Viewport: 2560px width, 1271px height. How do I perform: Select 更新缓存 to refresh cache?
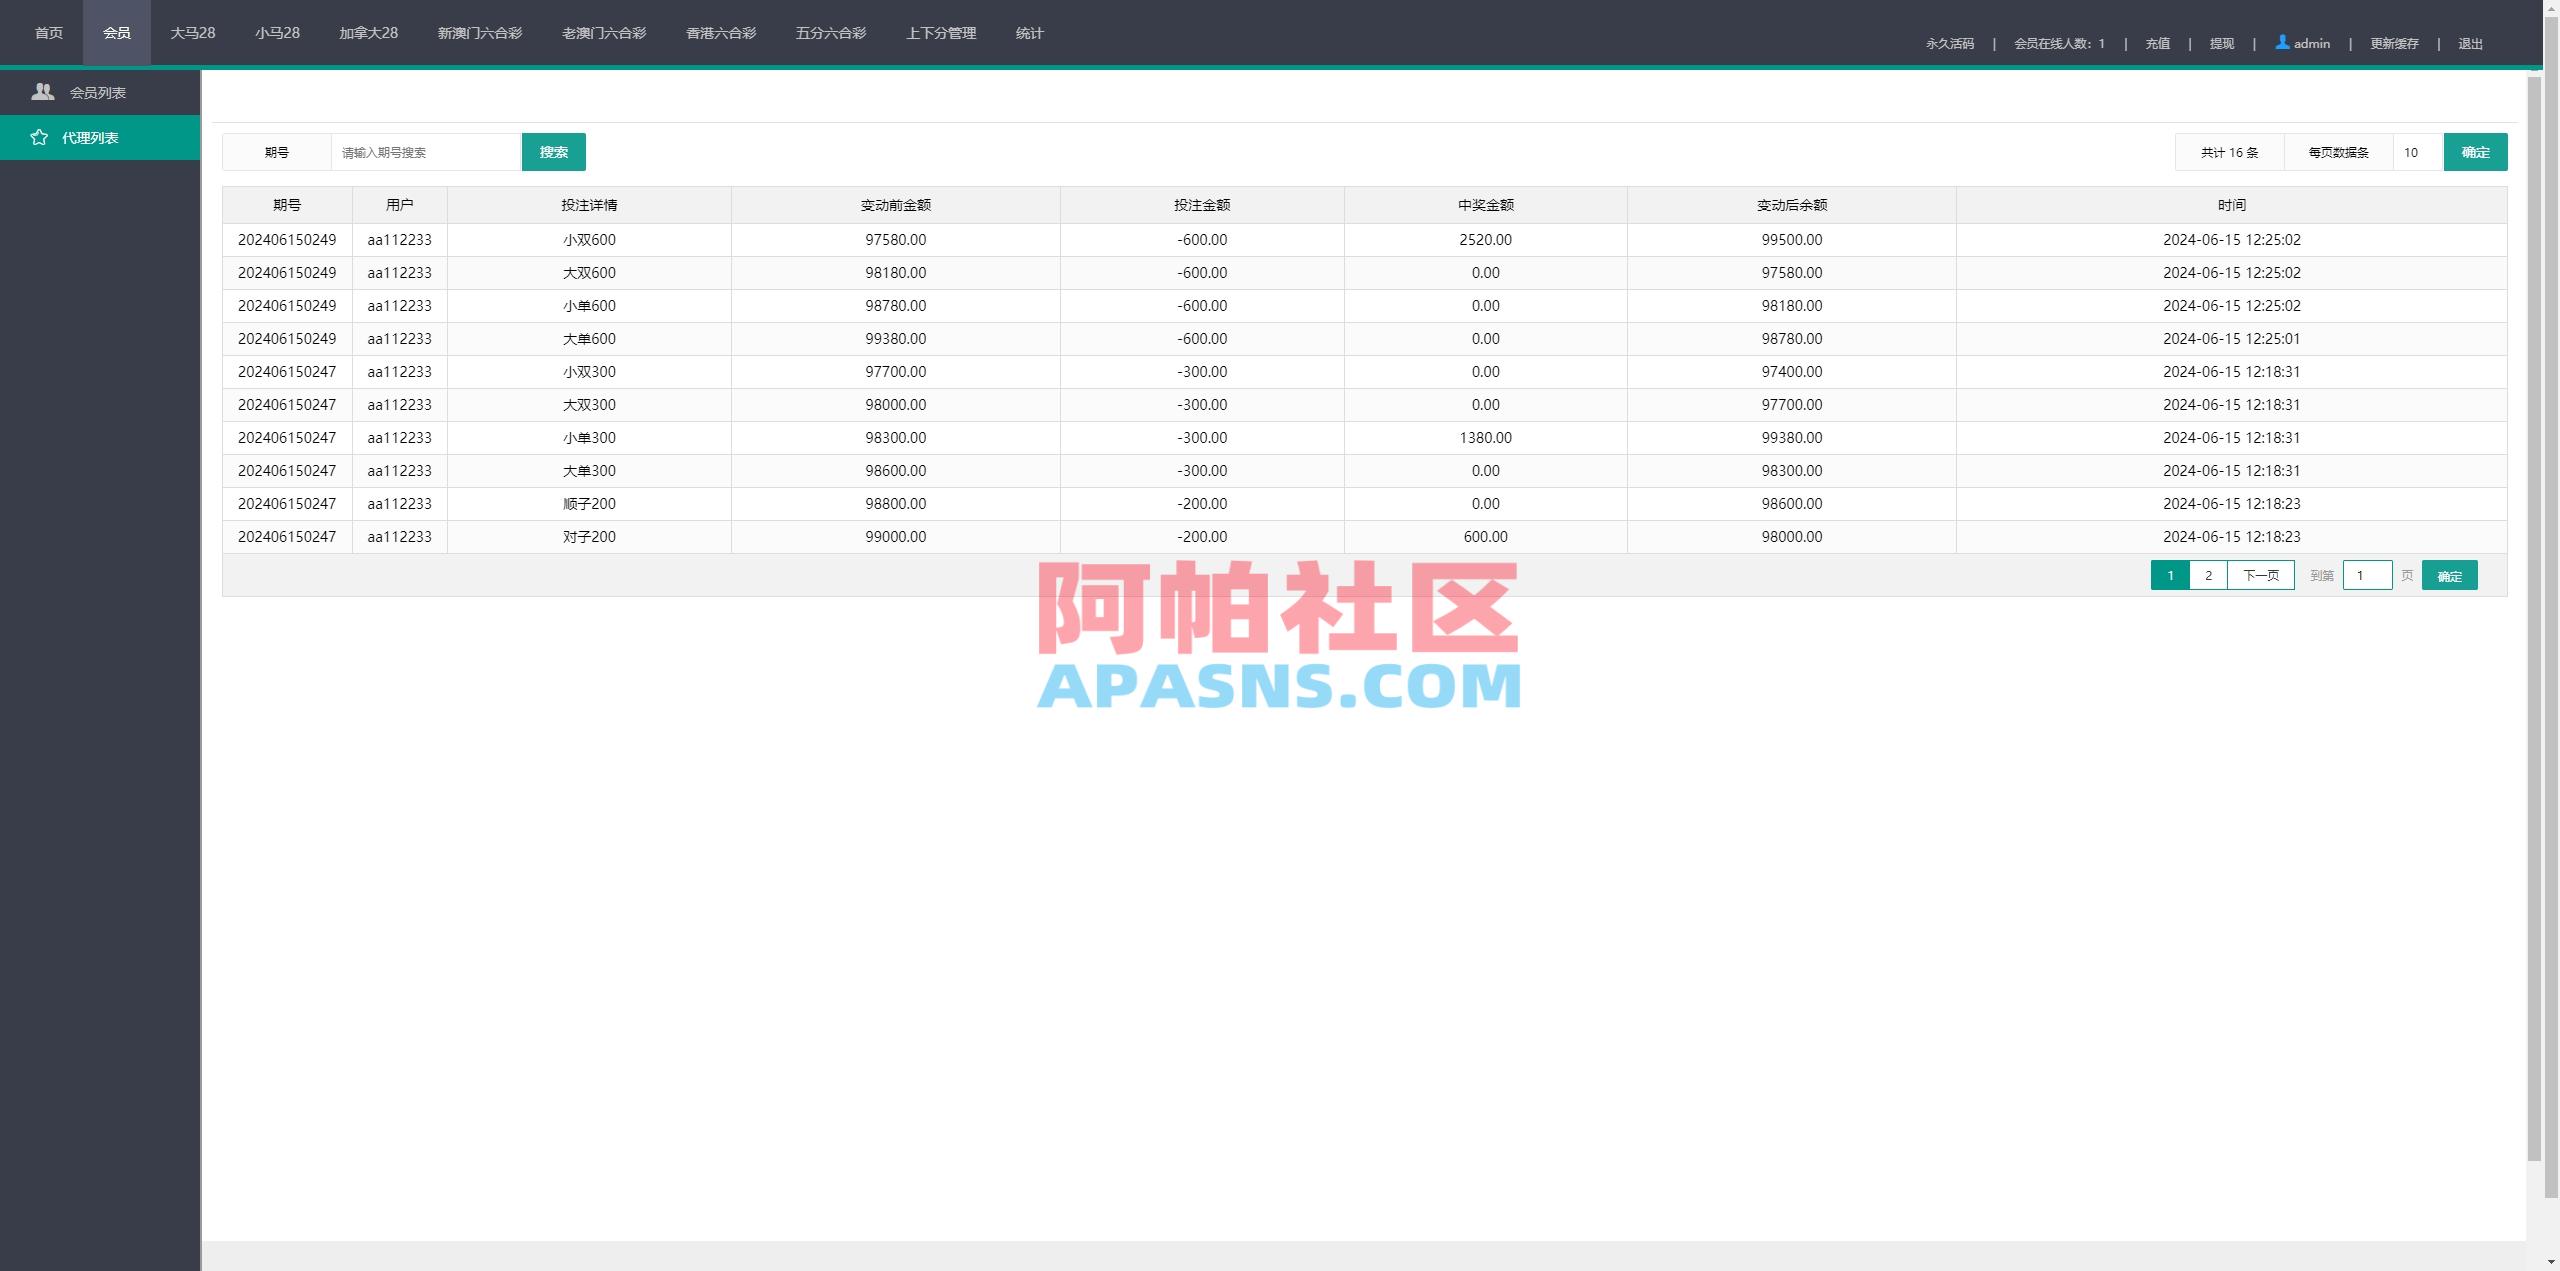pyautogui.click(x=2393, y=43)
